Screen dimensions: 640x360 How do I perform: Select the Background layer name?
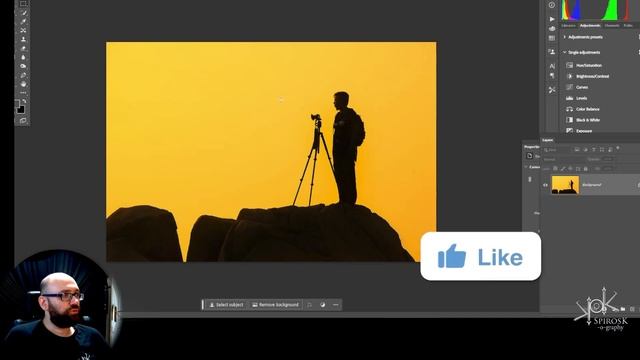[x=592, y=185]
